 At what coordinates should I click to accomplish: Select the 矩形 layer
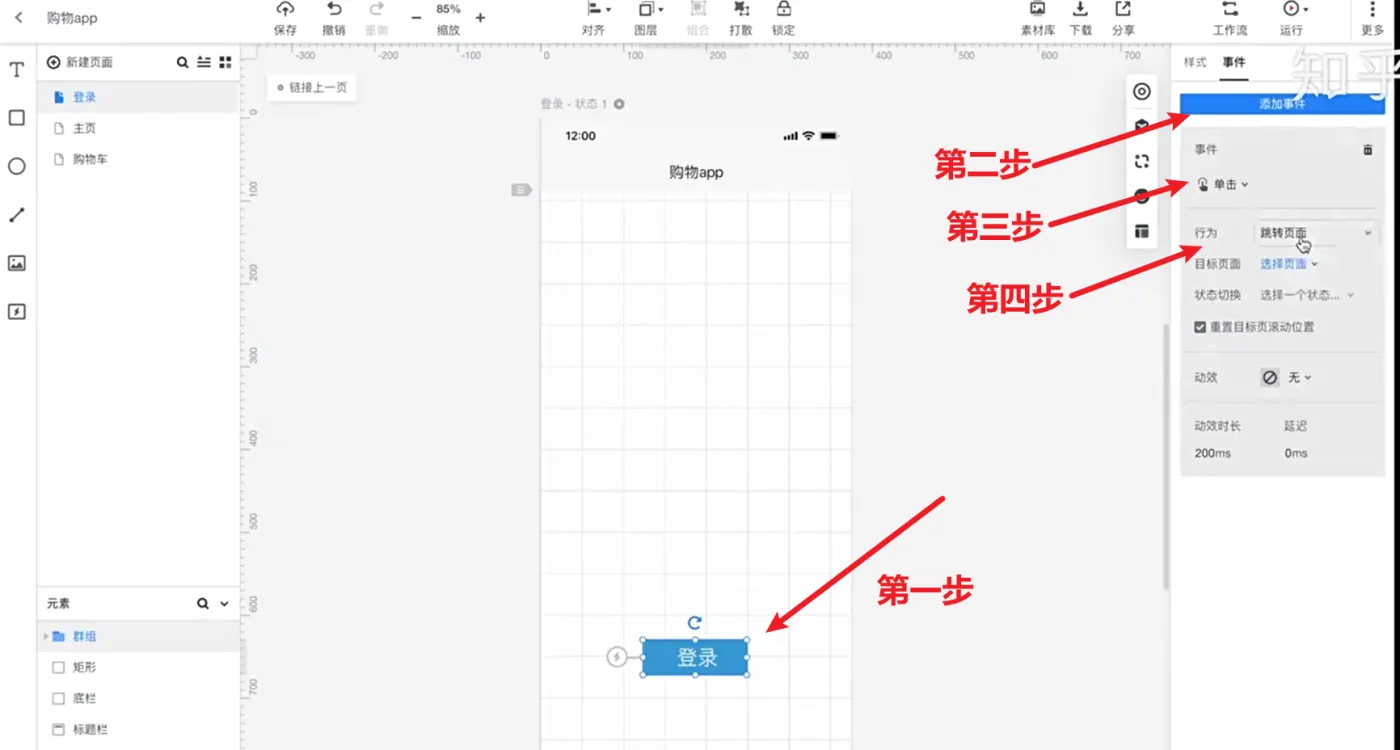pos(138,667)
